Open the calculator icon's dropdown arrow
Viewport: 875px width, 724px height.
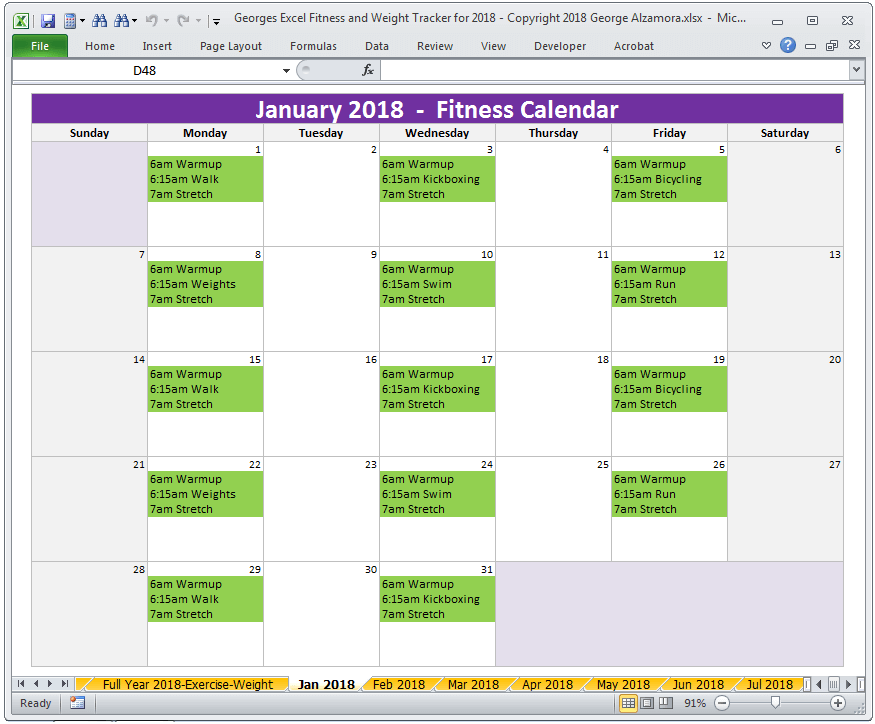point(83,21)
